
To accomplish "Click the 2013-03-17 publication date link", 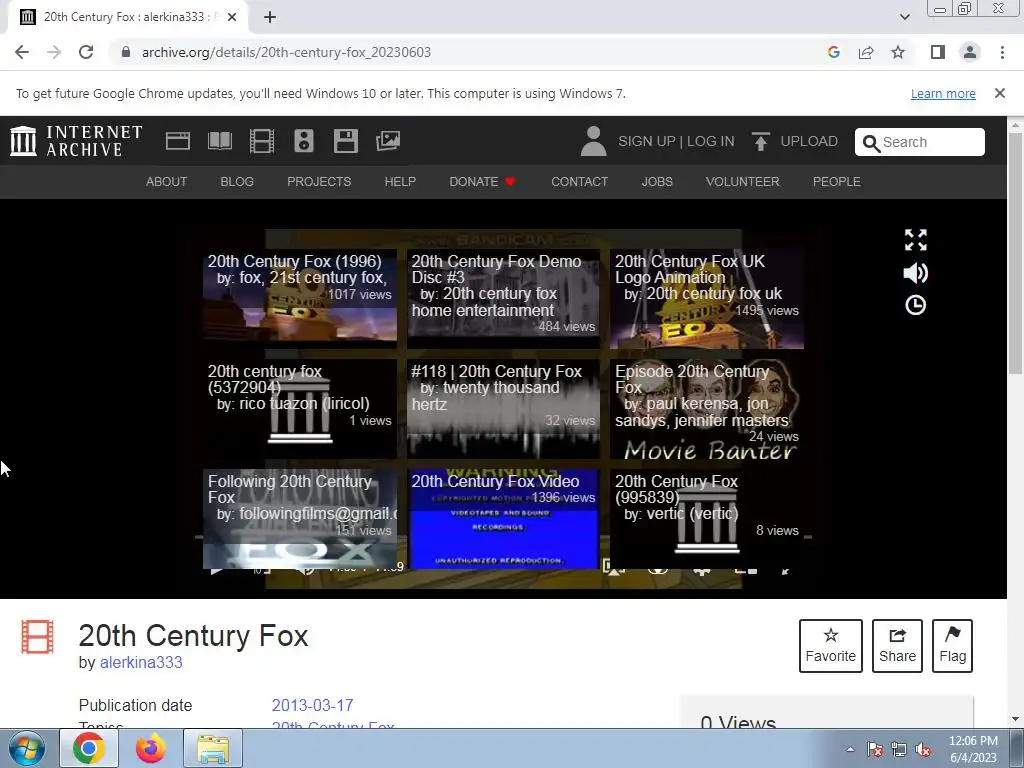I will pos(312,705).
